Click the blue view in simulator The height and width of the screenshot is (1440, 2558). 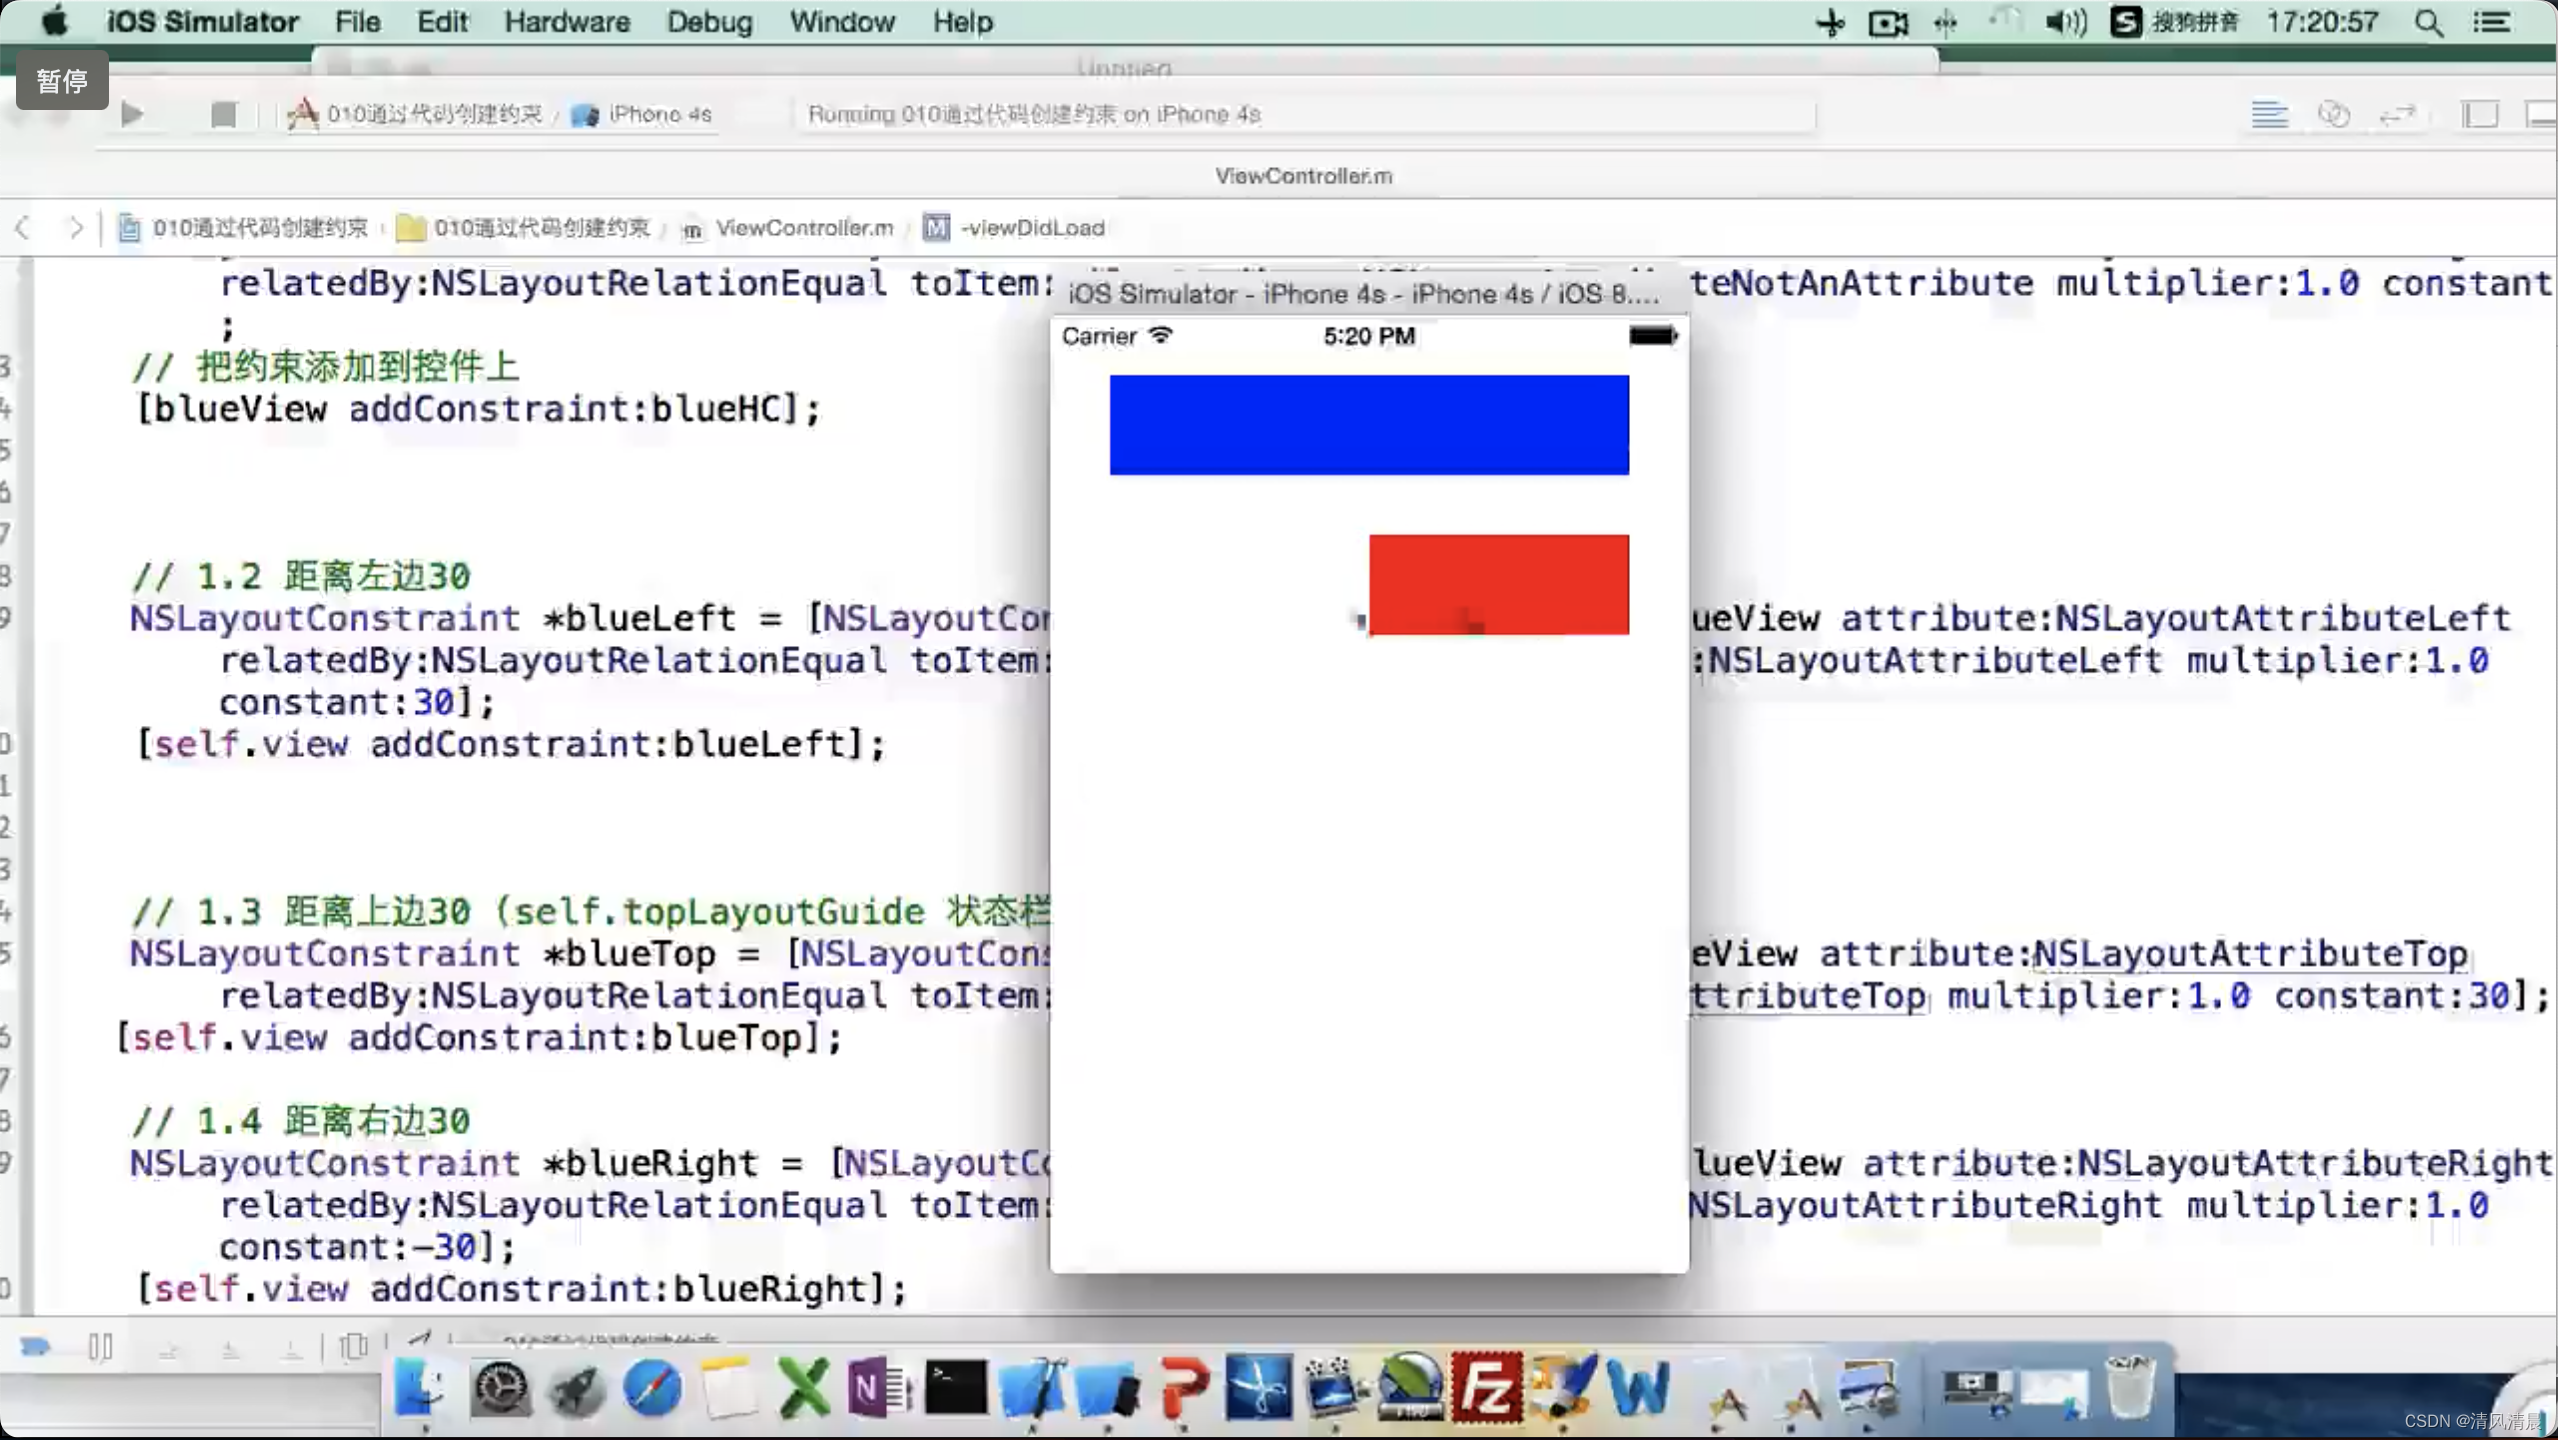pos(1368,424)
